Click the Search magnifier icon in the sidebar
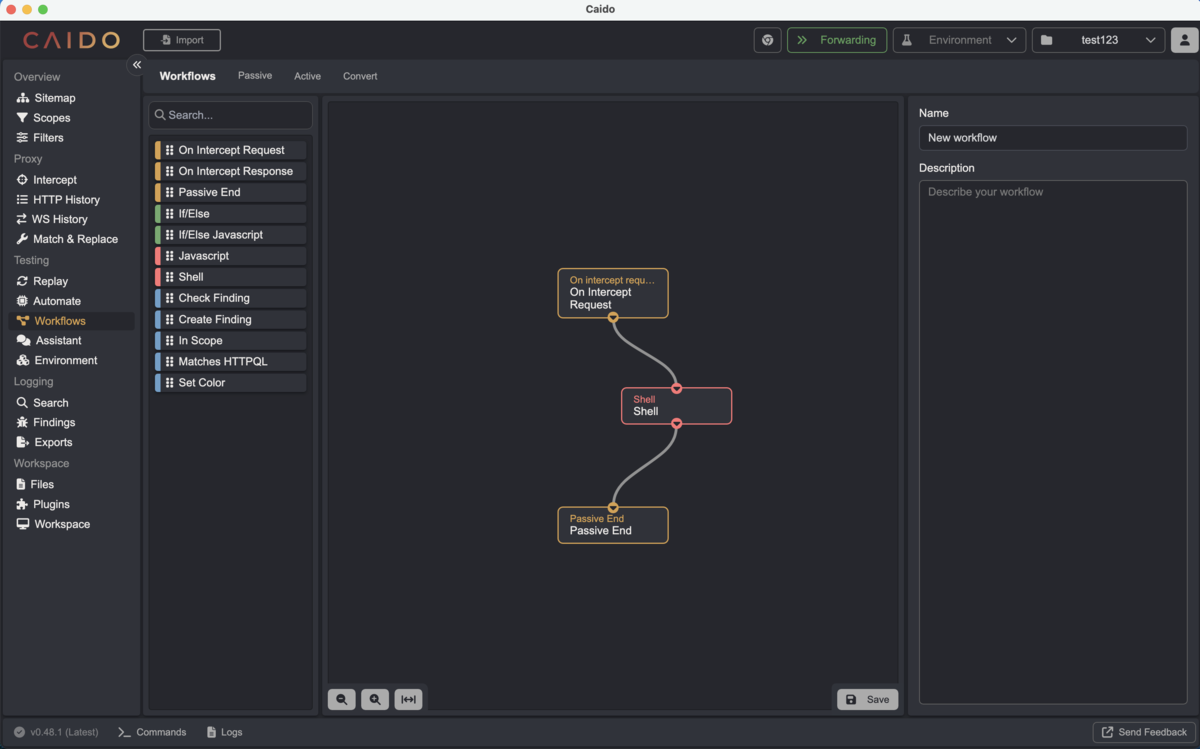 tap(22, 403)
